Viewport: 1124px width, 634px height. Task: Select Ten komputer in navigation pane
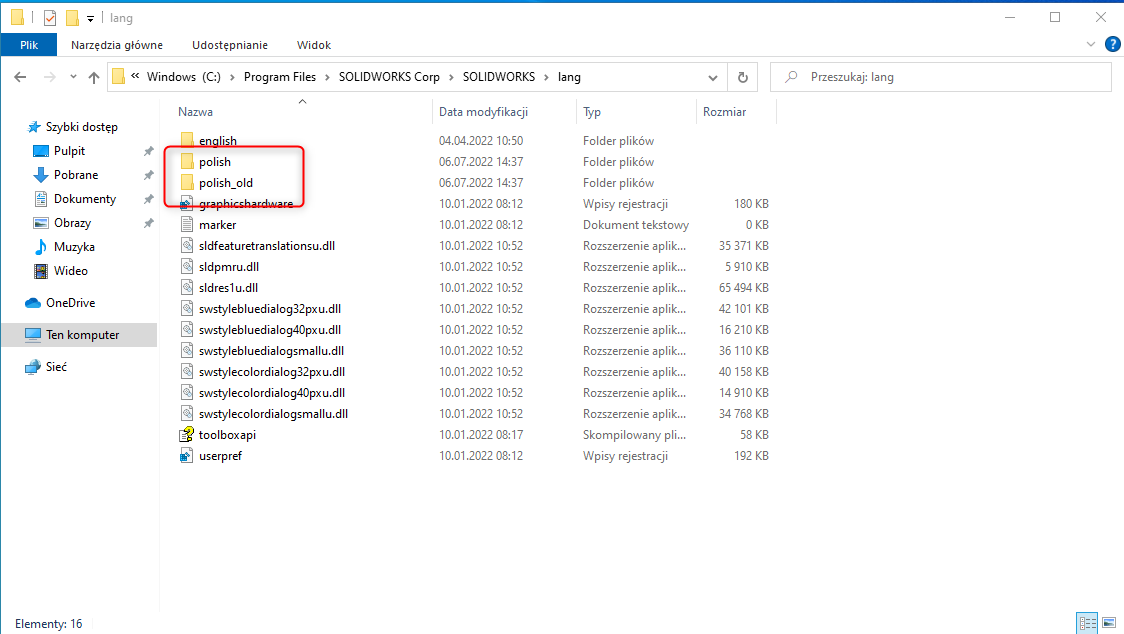82,335
